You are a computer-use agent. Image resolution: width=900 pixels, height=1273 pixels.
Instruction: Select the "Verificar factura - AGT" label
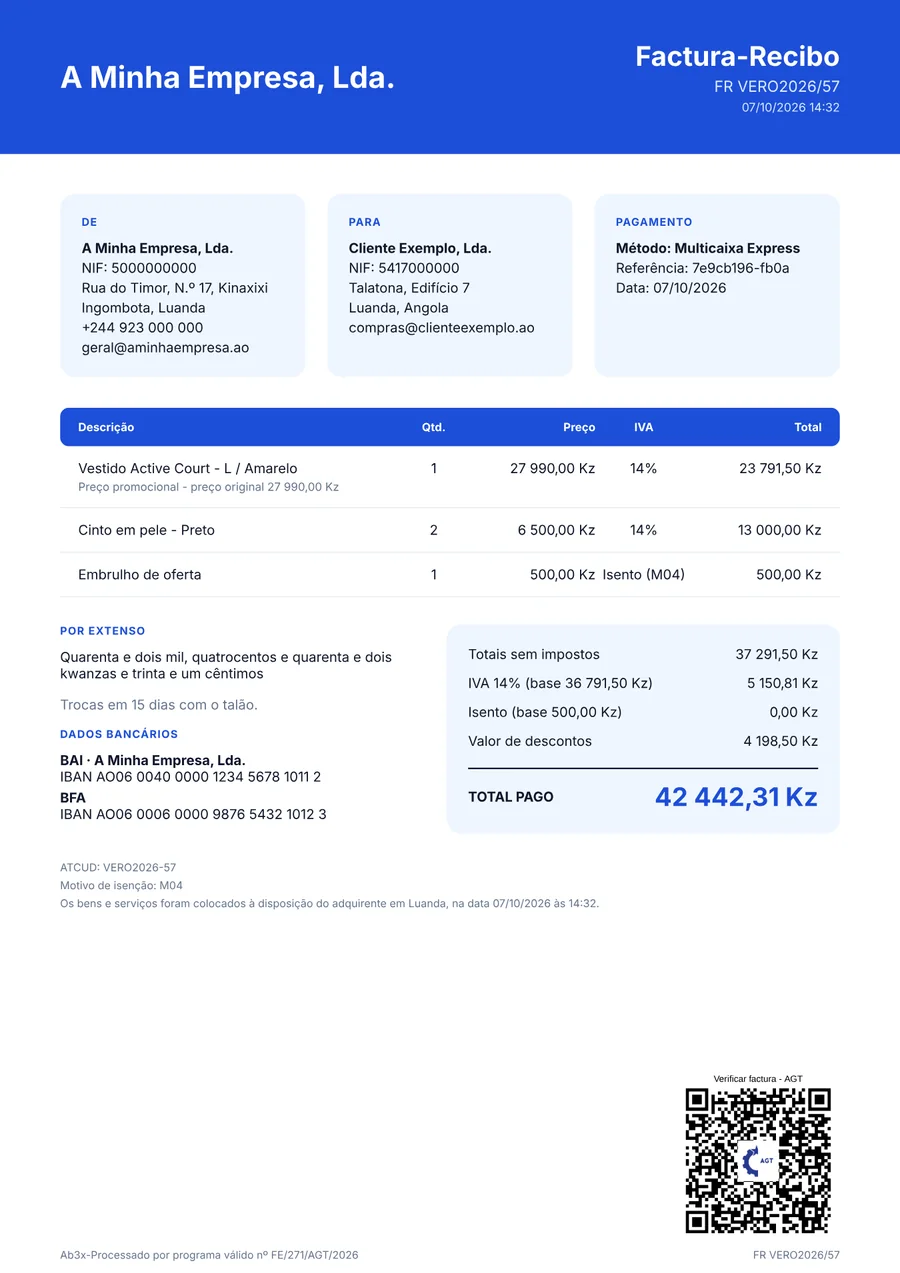(x=758, y=1079)
